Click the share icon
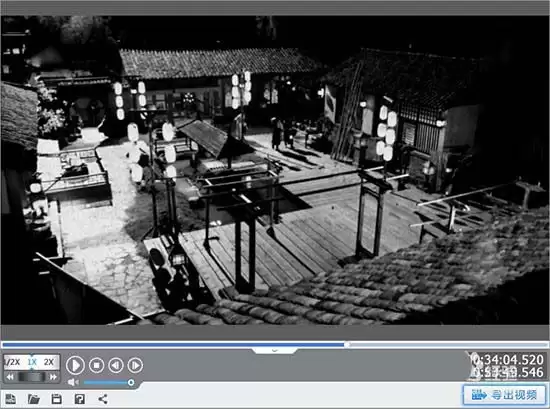 tap(103, 399)
